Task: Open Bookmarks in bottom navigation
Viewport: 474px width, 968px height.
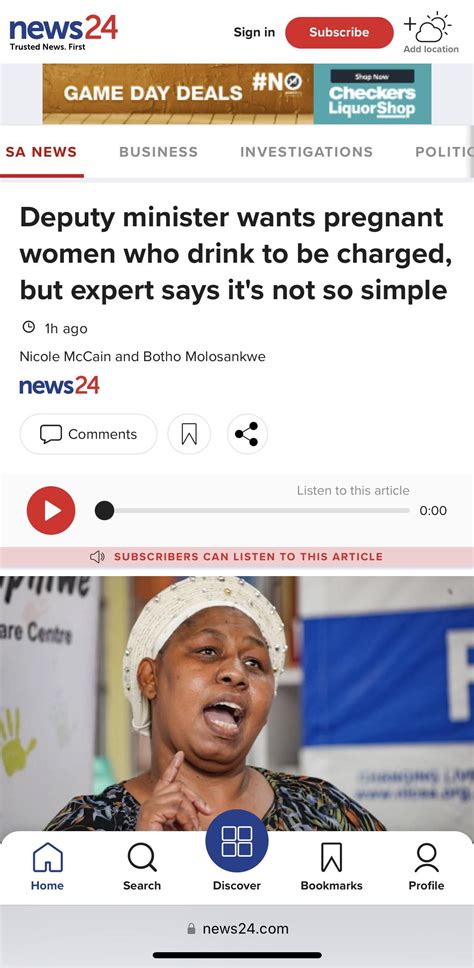Action: coord(331,867)
